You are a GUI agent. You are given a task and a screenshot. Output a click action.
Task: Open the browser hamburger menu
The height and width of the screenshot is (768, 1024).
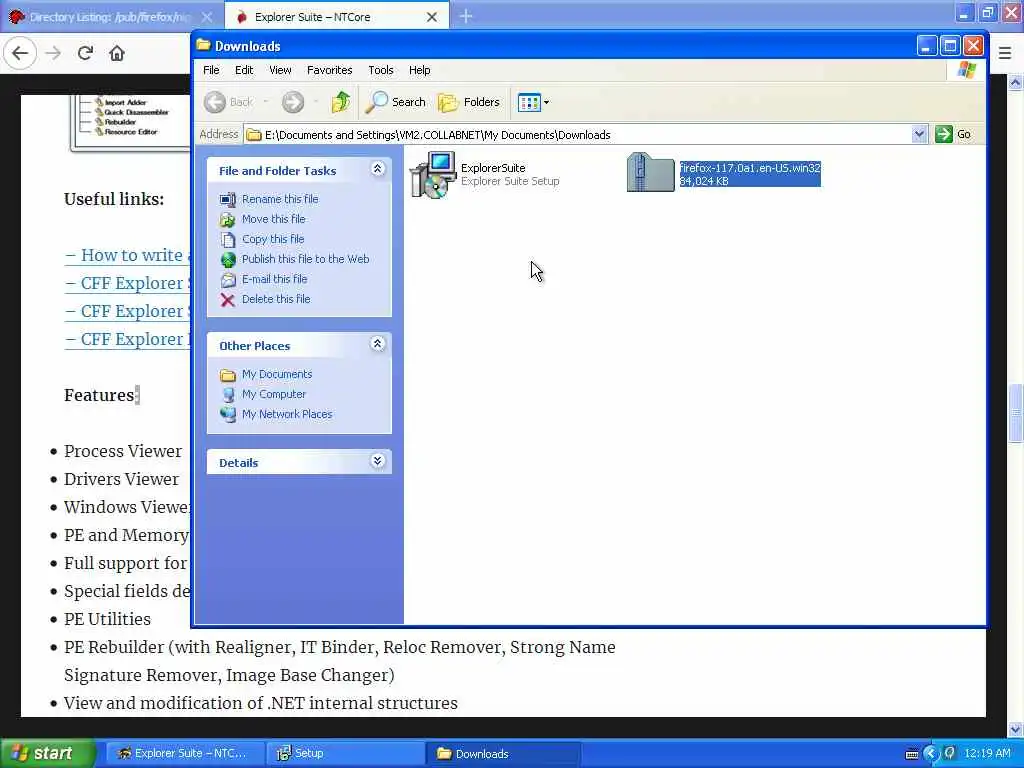click(x=1005, y=53)
